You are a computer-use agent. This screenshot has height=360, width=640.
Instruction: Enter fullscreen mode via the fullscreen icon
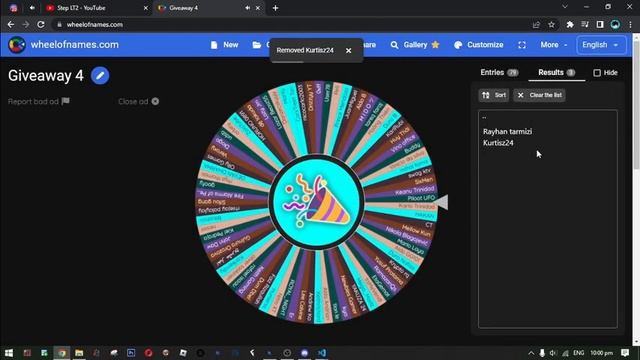pyautogui.click(x=522, y=45)
